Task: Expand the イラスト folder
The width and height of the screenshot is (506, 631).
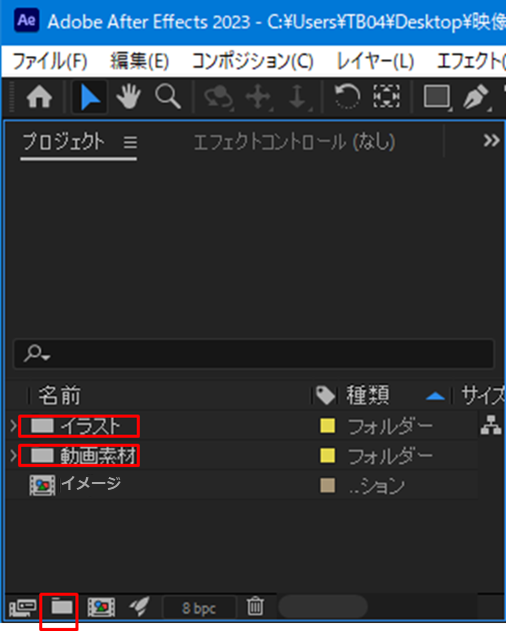Action: coord(13,426)
